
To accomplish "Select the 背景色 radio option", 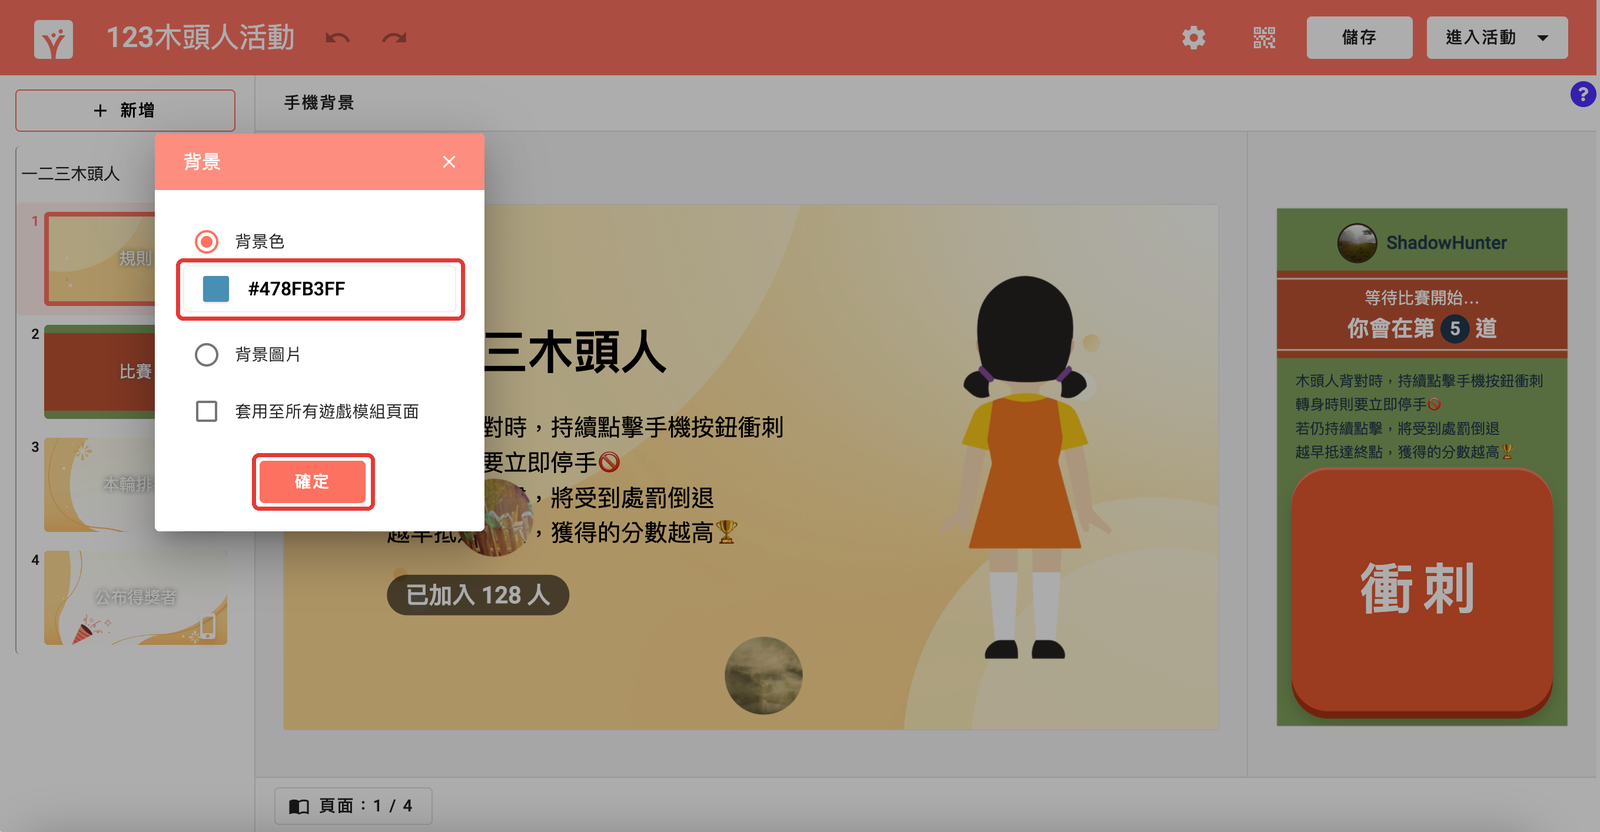I will 207,241.
